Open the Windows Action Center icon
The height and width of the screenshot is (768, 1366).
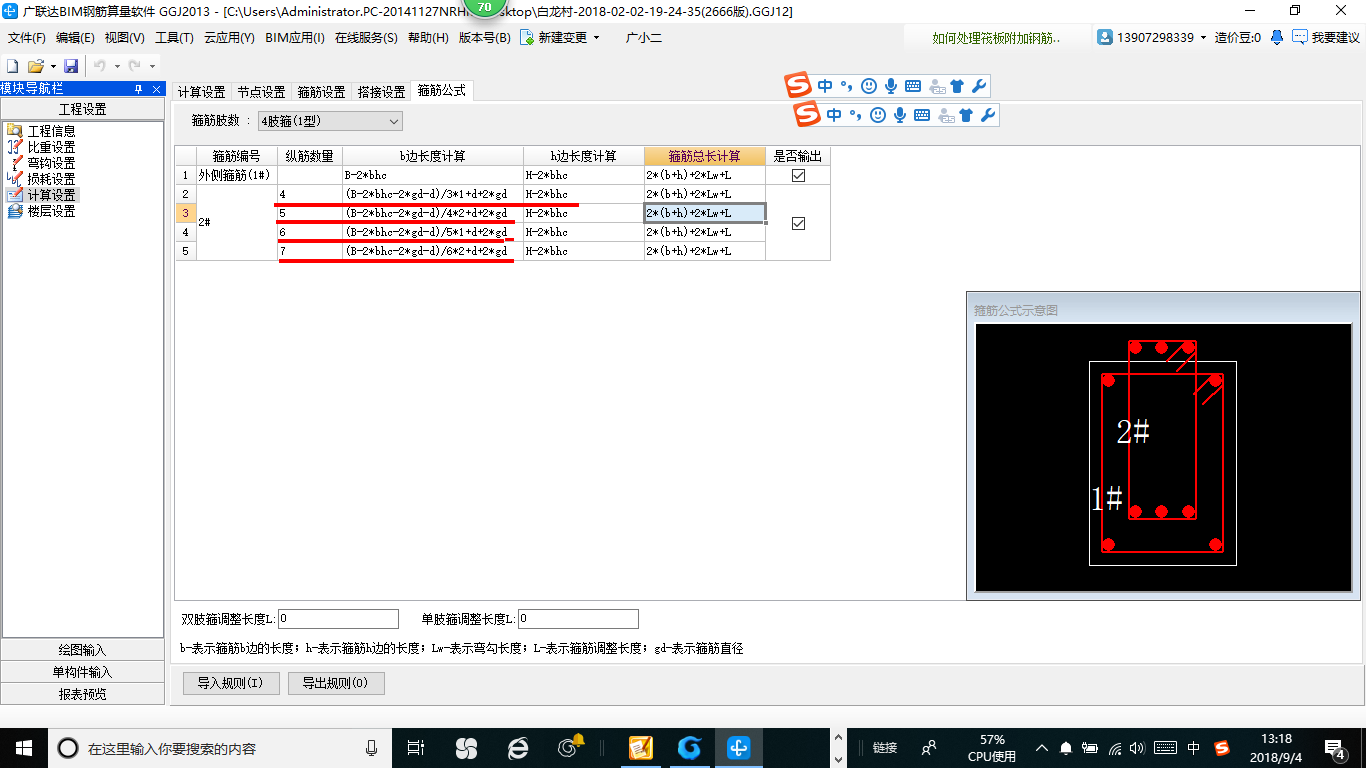(1334, 747)
